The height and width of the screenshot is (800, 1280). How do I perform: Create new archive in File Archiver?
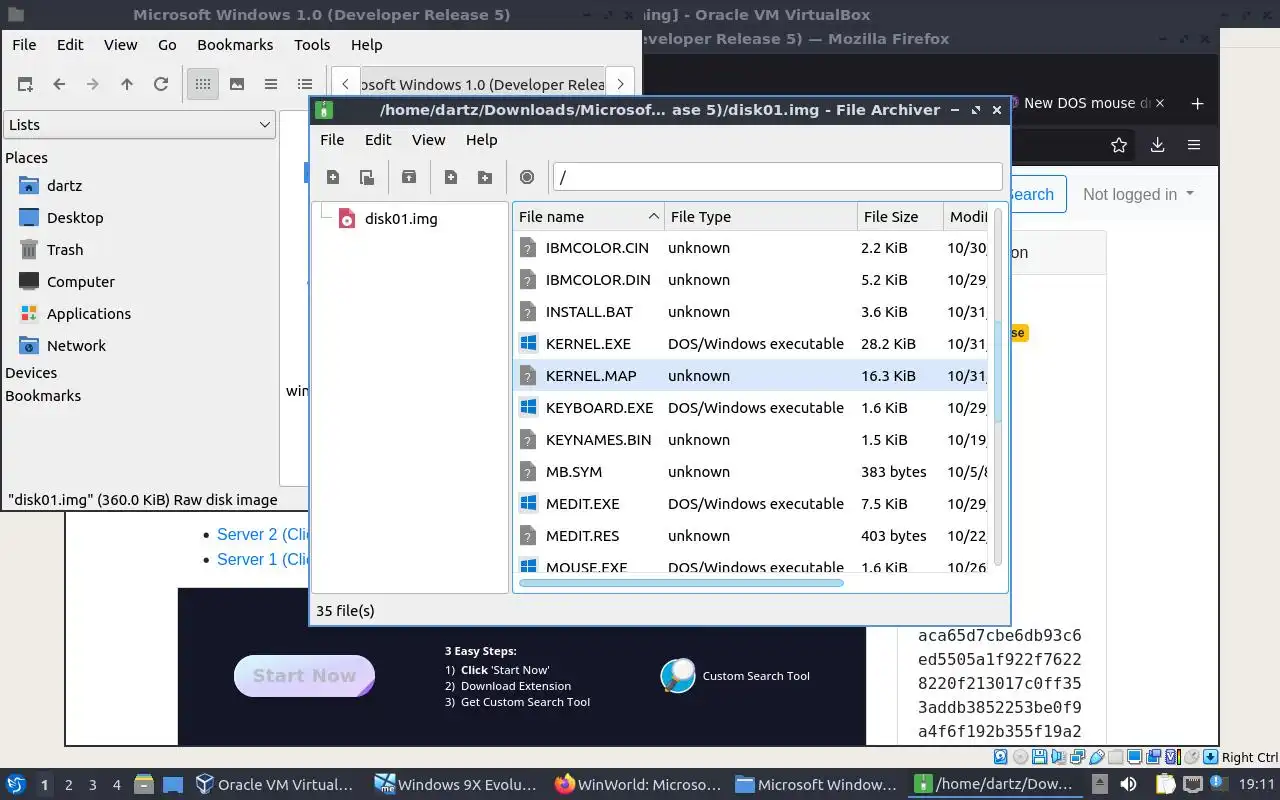[x=333, y=177]
